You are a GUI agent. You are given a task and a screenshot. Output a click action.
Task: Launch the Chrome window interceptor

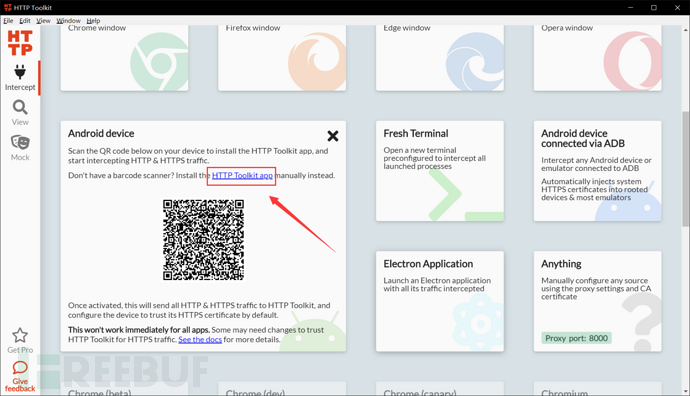pos(125,58)
